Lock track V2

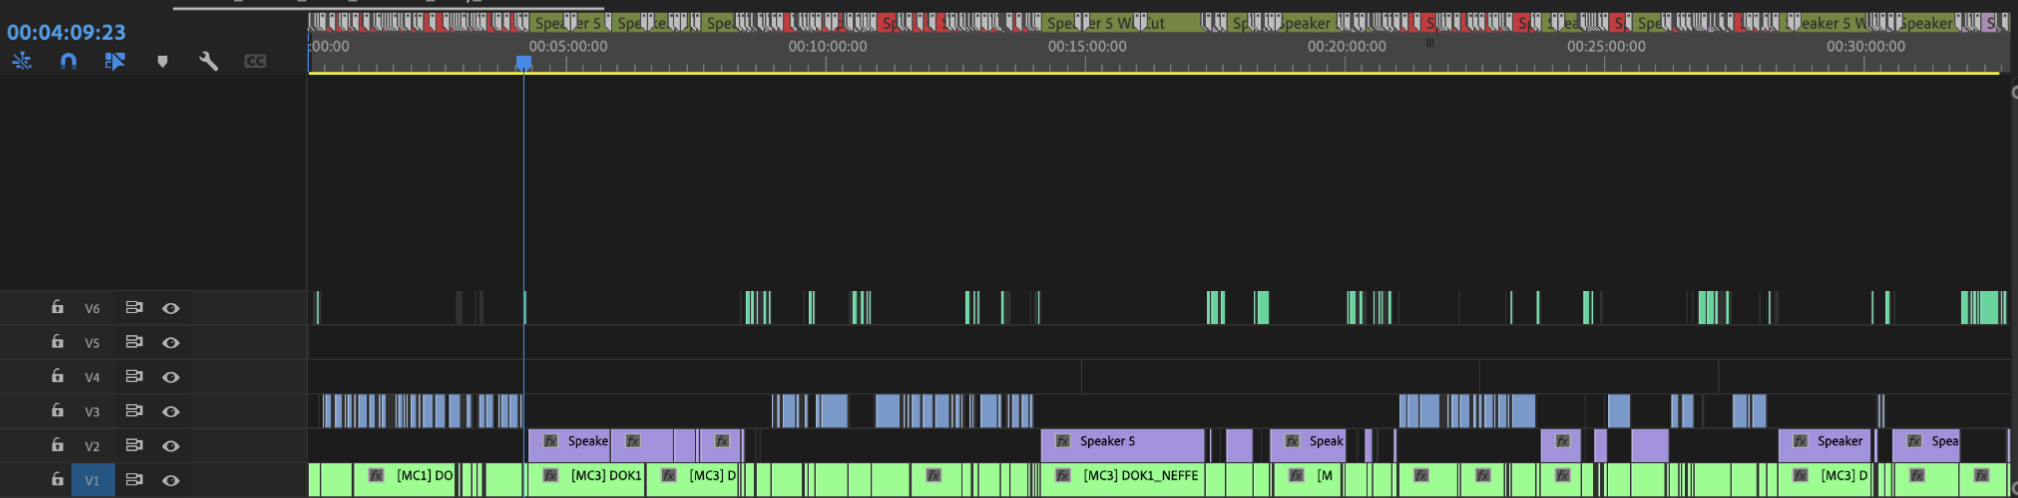[x=57, y=445]
